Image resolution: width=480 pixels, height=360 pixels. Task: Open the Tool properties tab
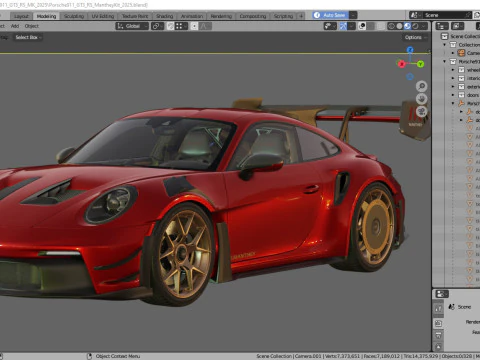coord(438,309)
